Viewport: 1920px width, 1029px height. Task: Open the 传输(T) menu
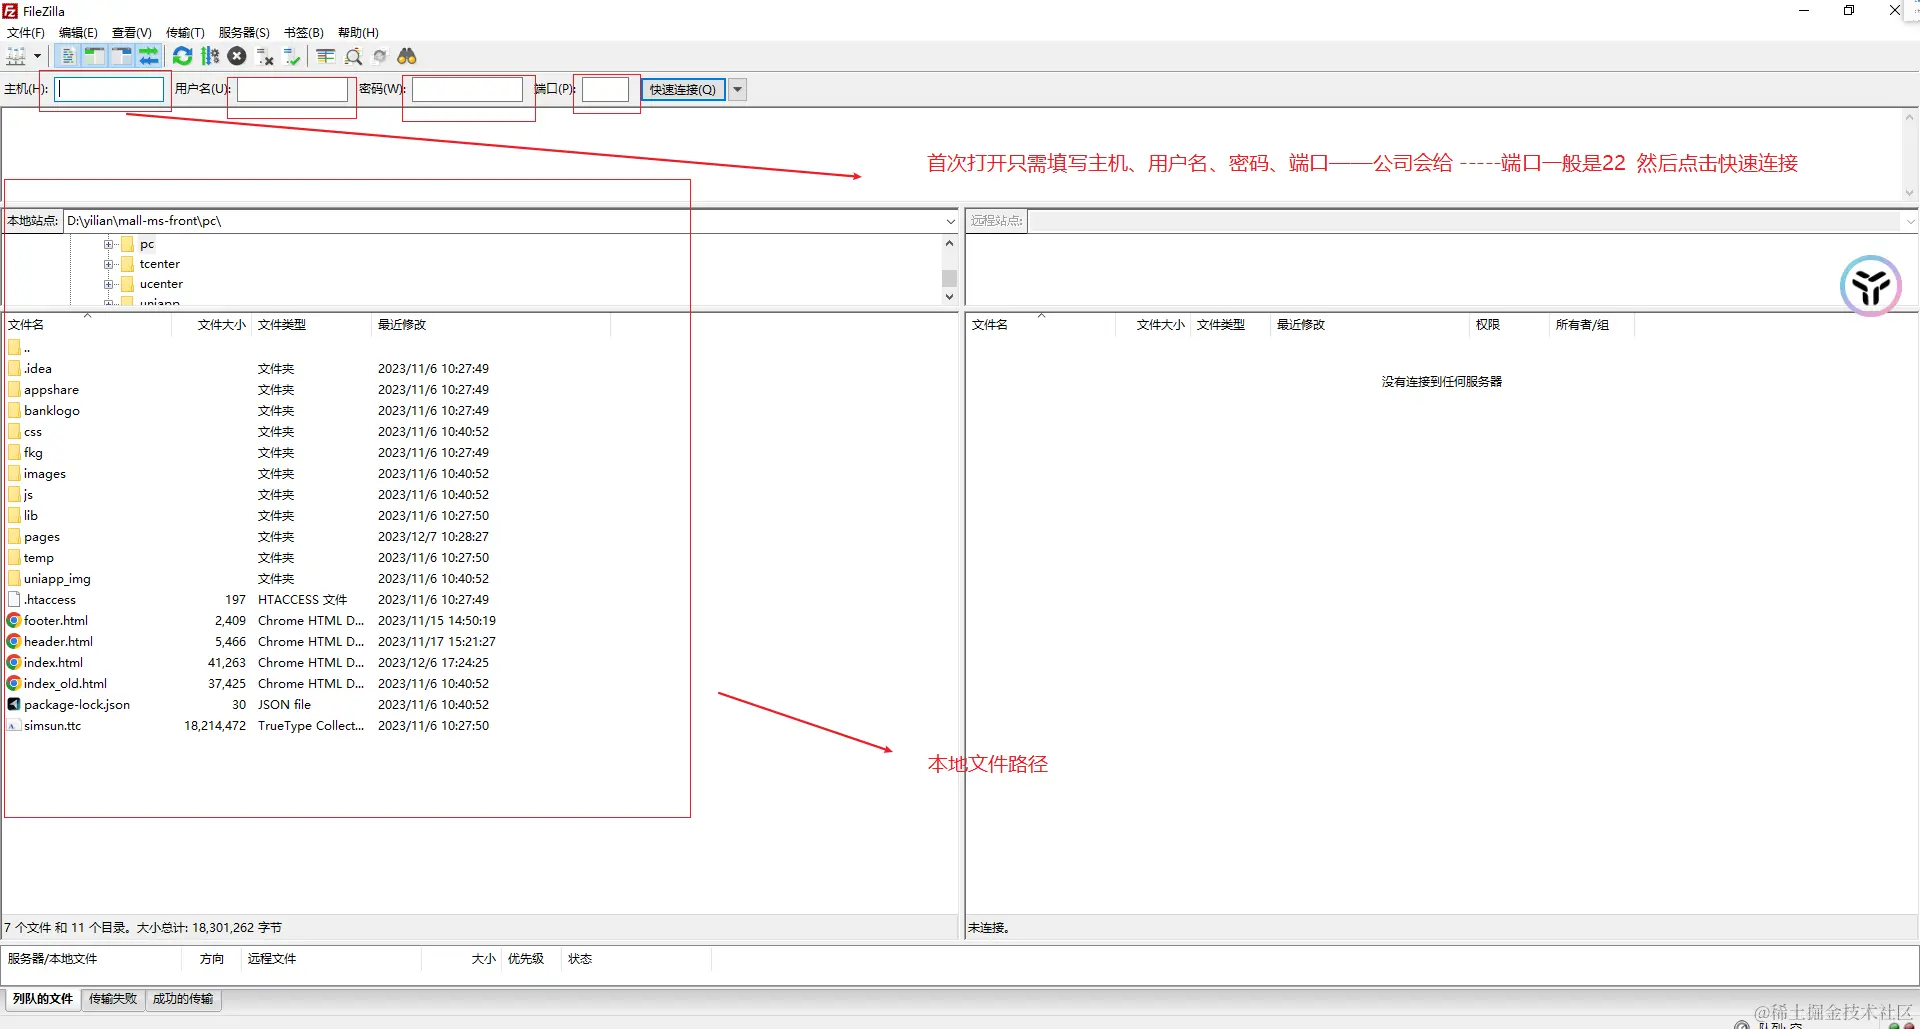(185, 32)
